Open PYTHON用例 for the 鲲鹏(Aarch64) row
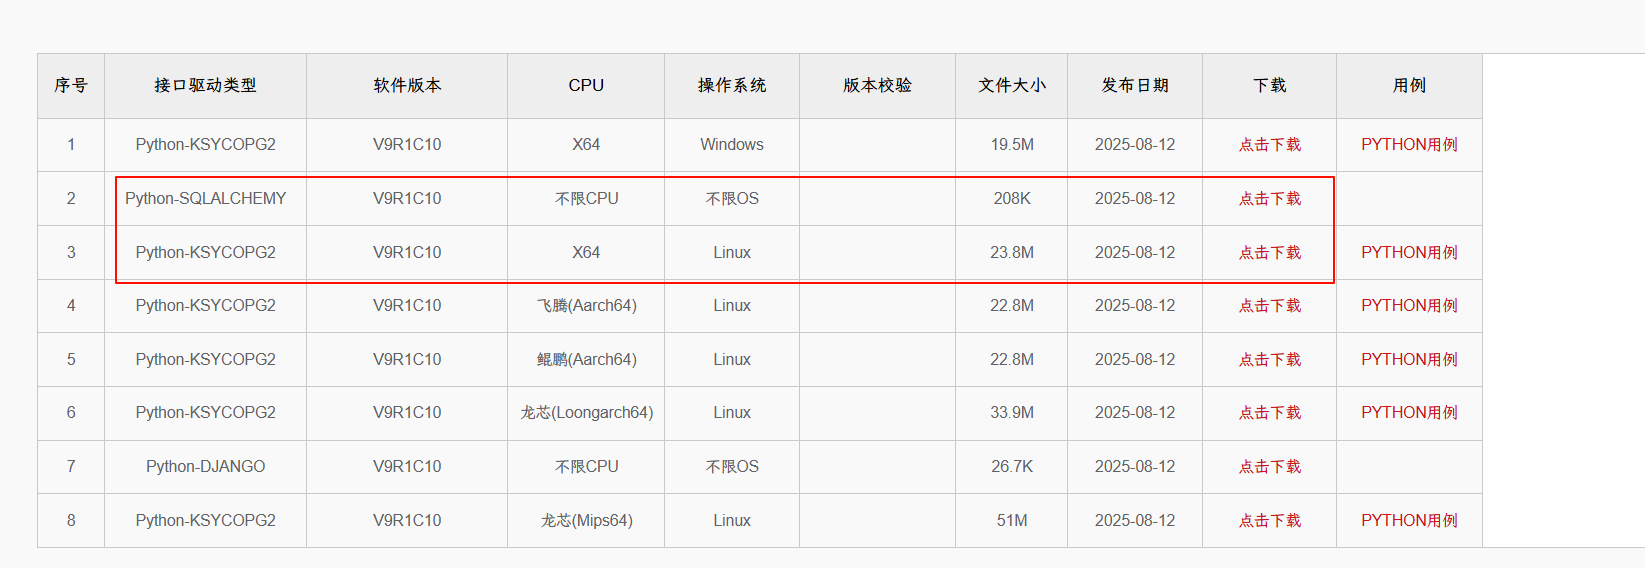Screen dimensions: 1645x568 pyautogui.click(x=1408, y=360)
